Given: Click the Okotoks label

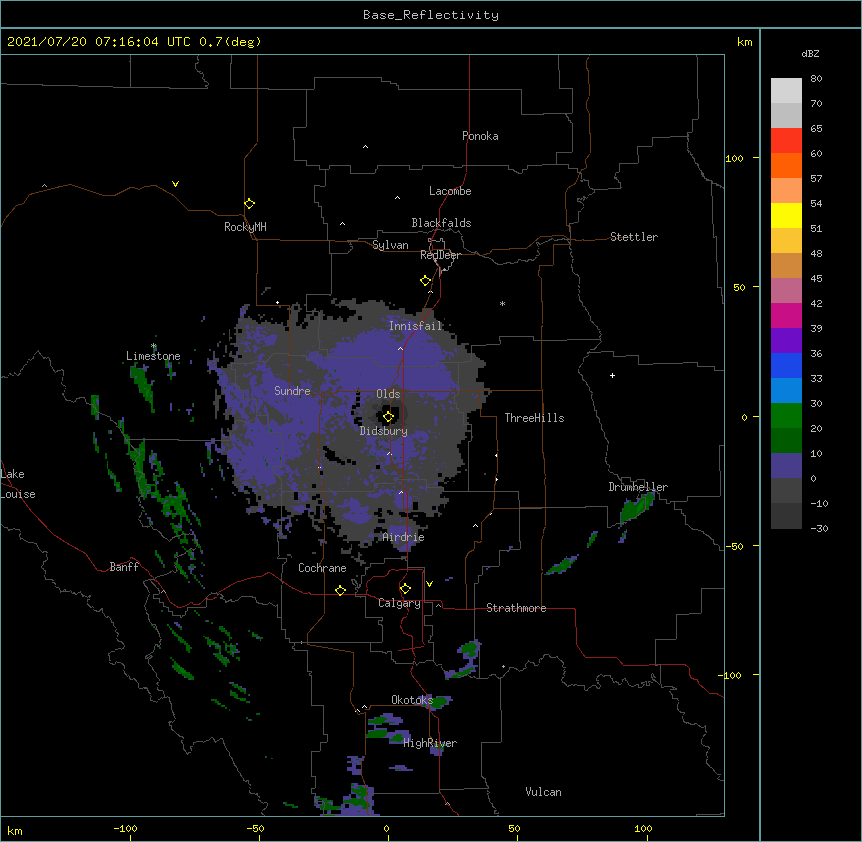Looking at the screenshot, I should [x=412, y=700].
